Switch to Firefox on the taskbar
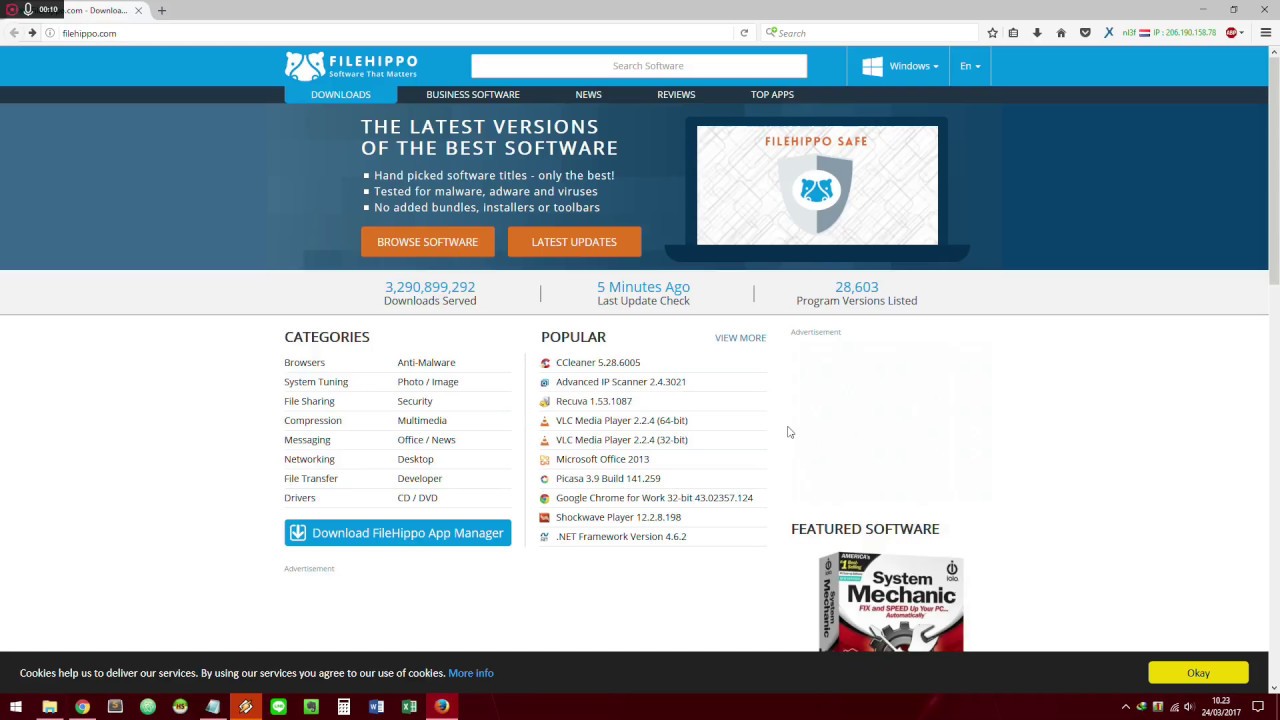The width and height of the screenshot is (1280, 720). (x=441, y=707)
